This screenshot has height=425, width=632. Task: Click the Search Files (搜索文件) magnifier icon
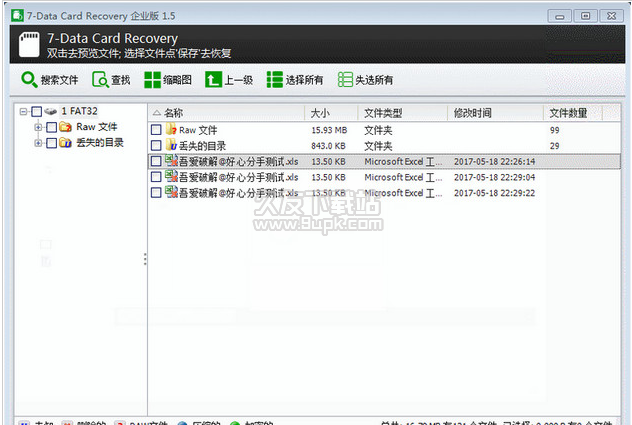point(29,80)
